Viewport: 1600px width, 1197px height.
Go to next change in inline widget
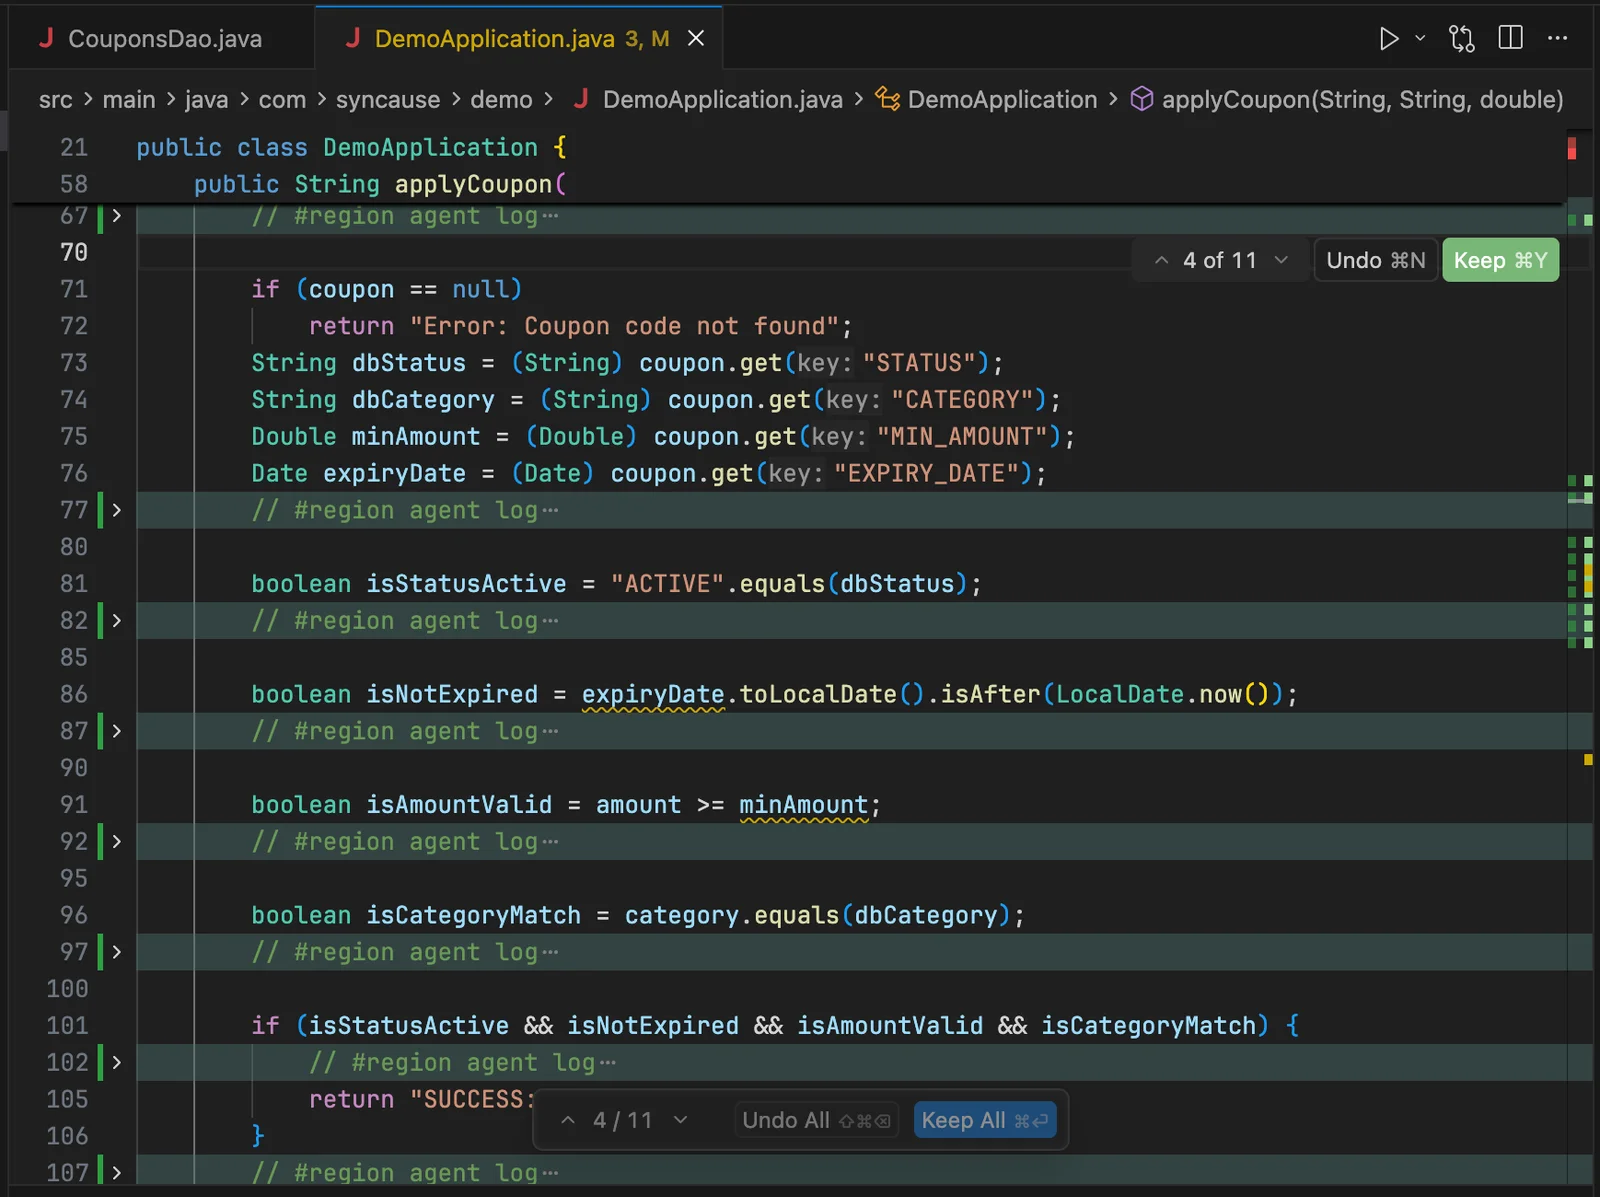tap(1281, 261)
